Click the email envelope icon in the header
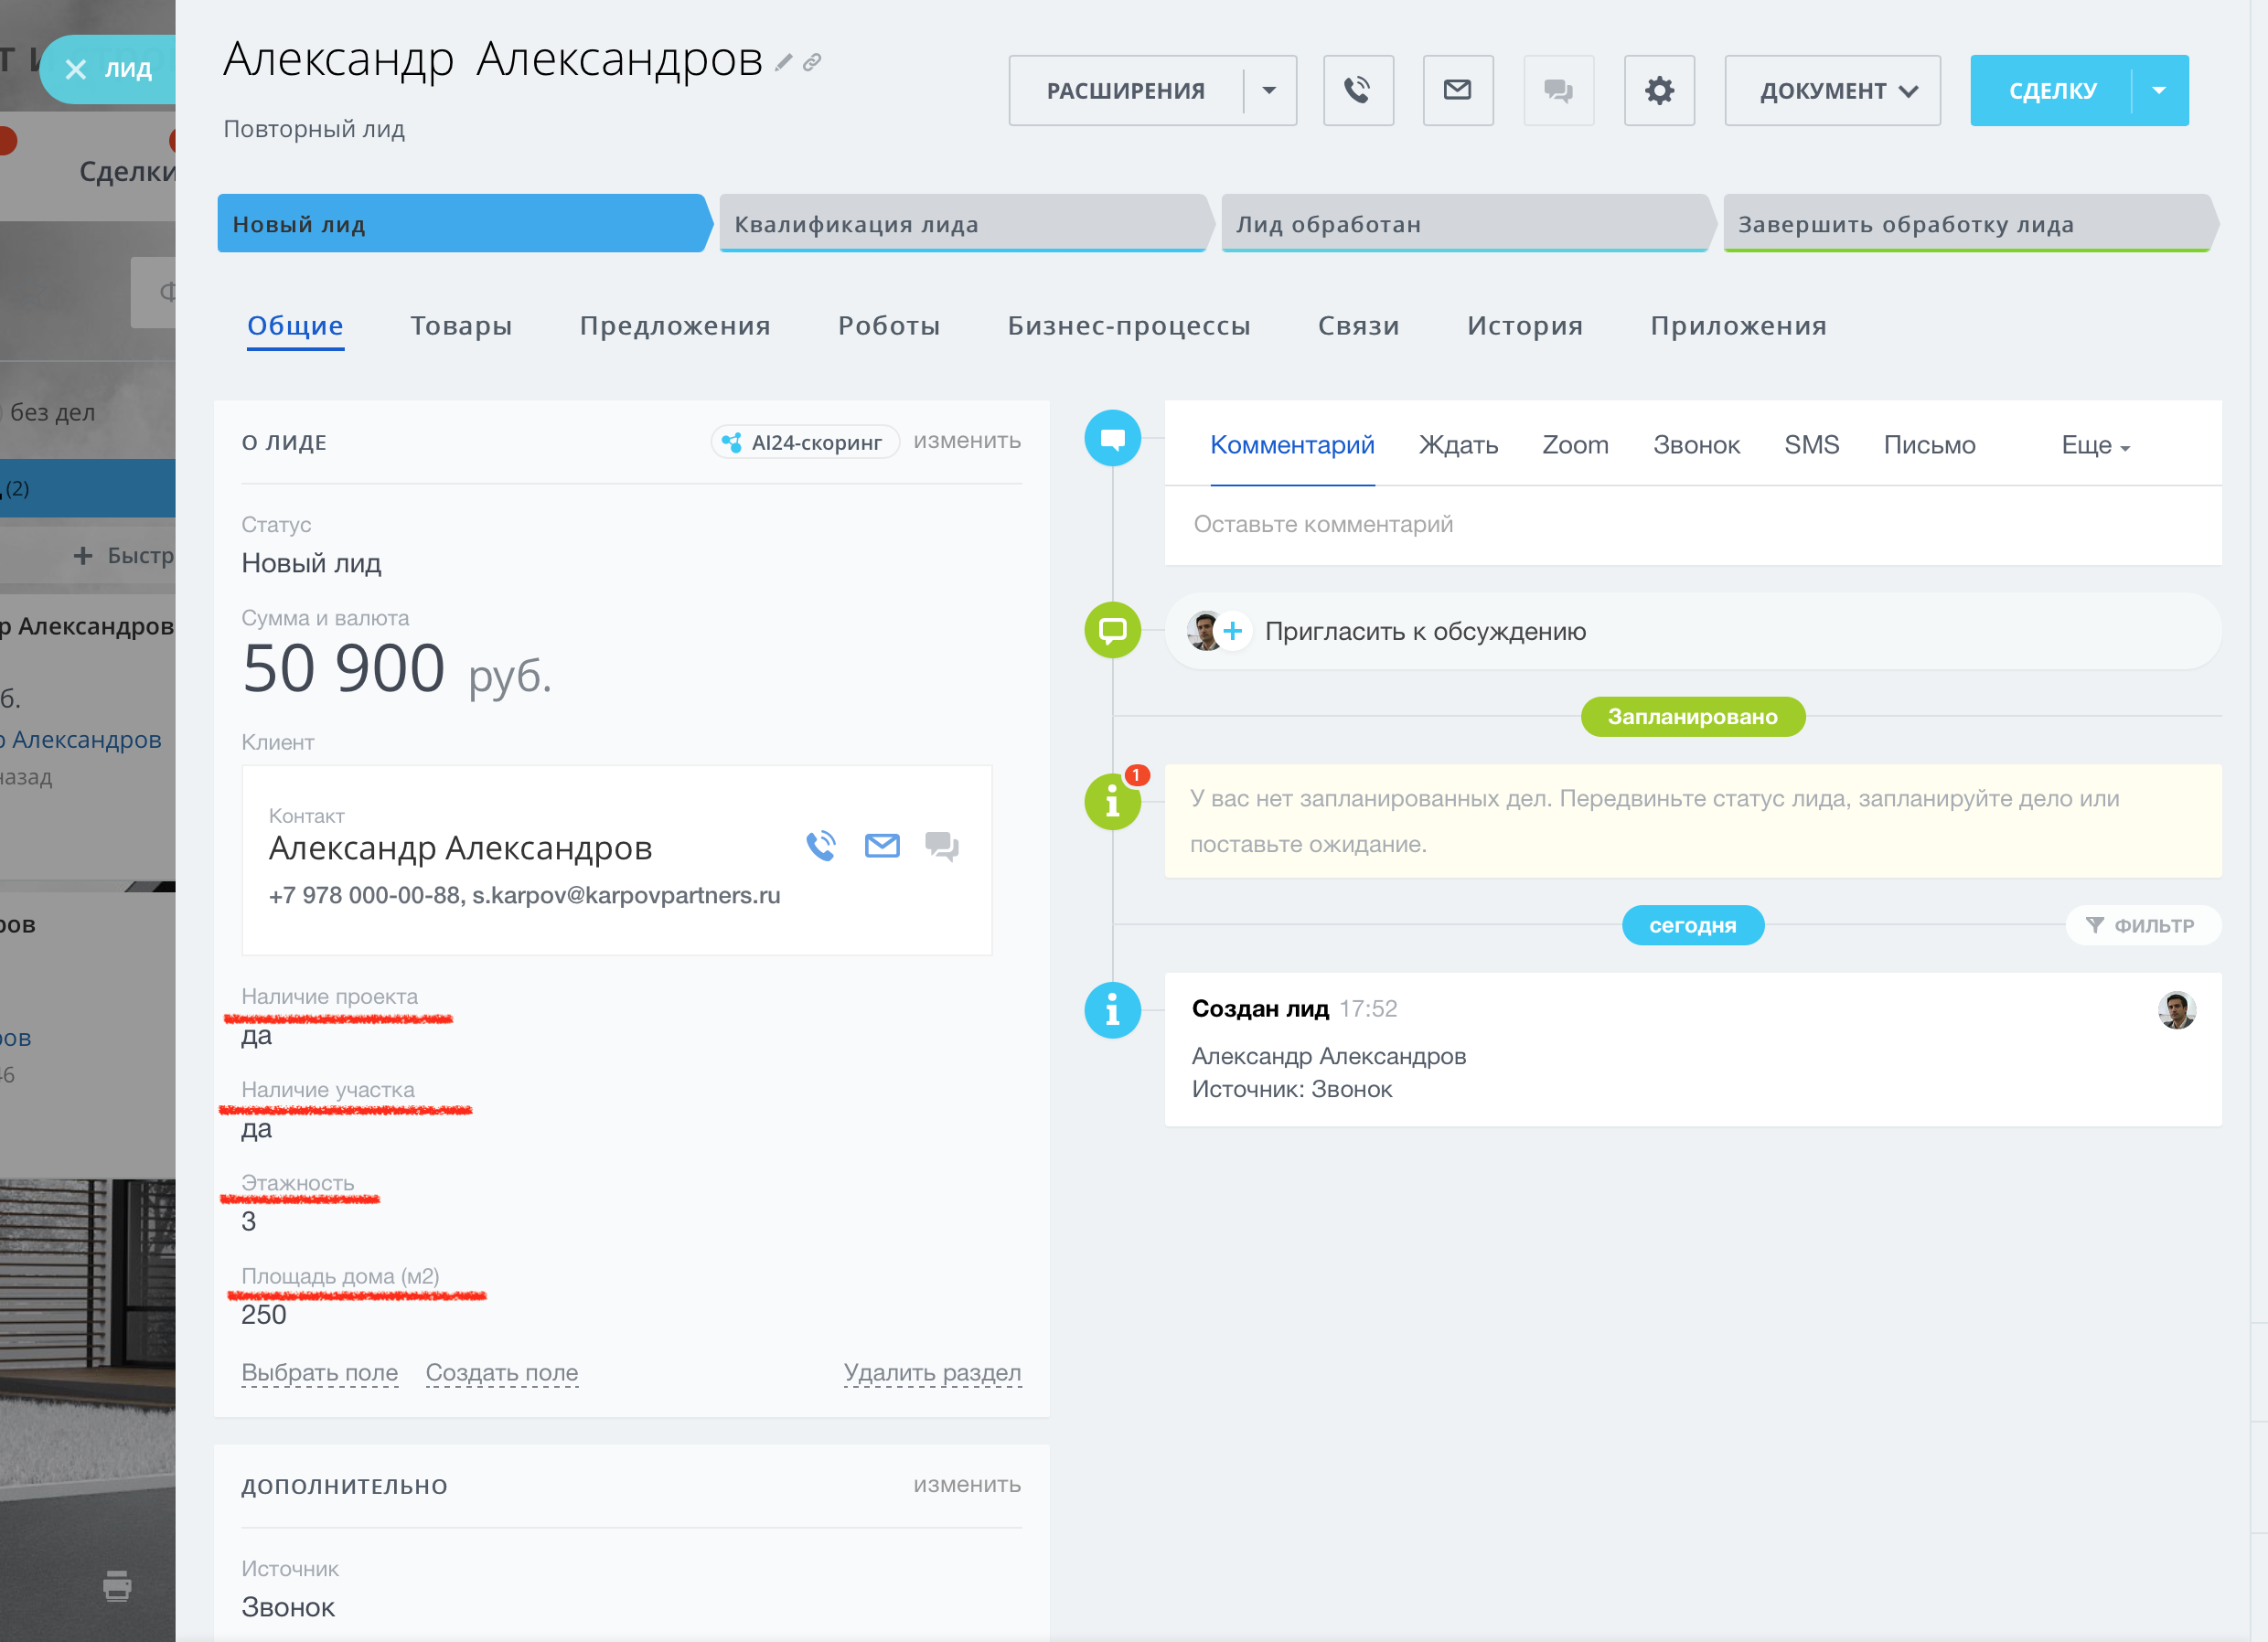Screen dimensions: 2268x1642 click(x=1457, y=91)
